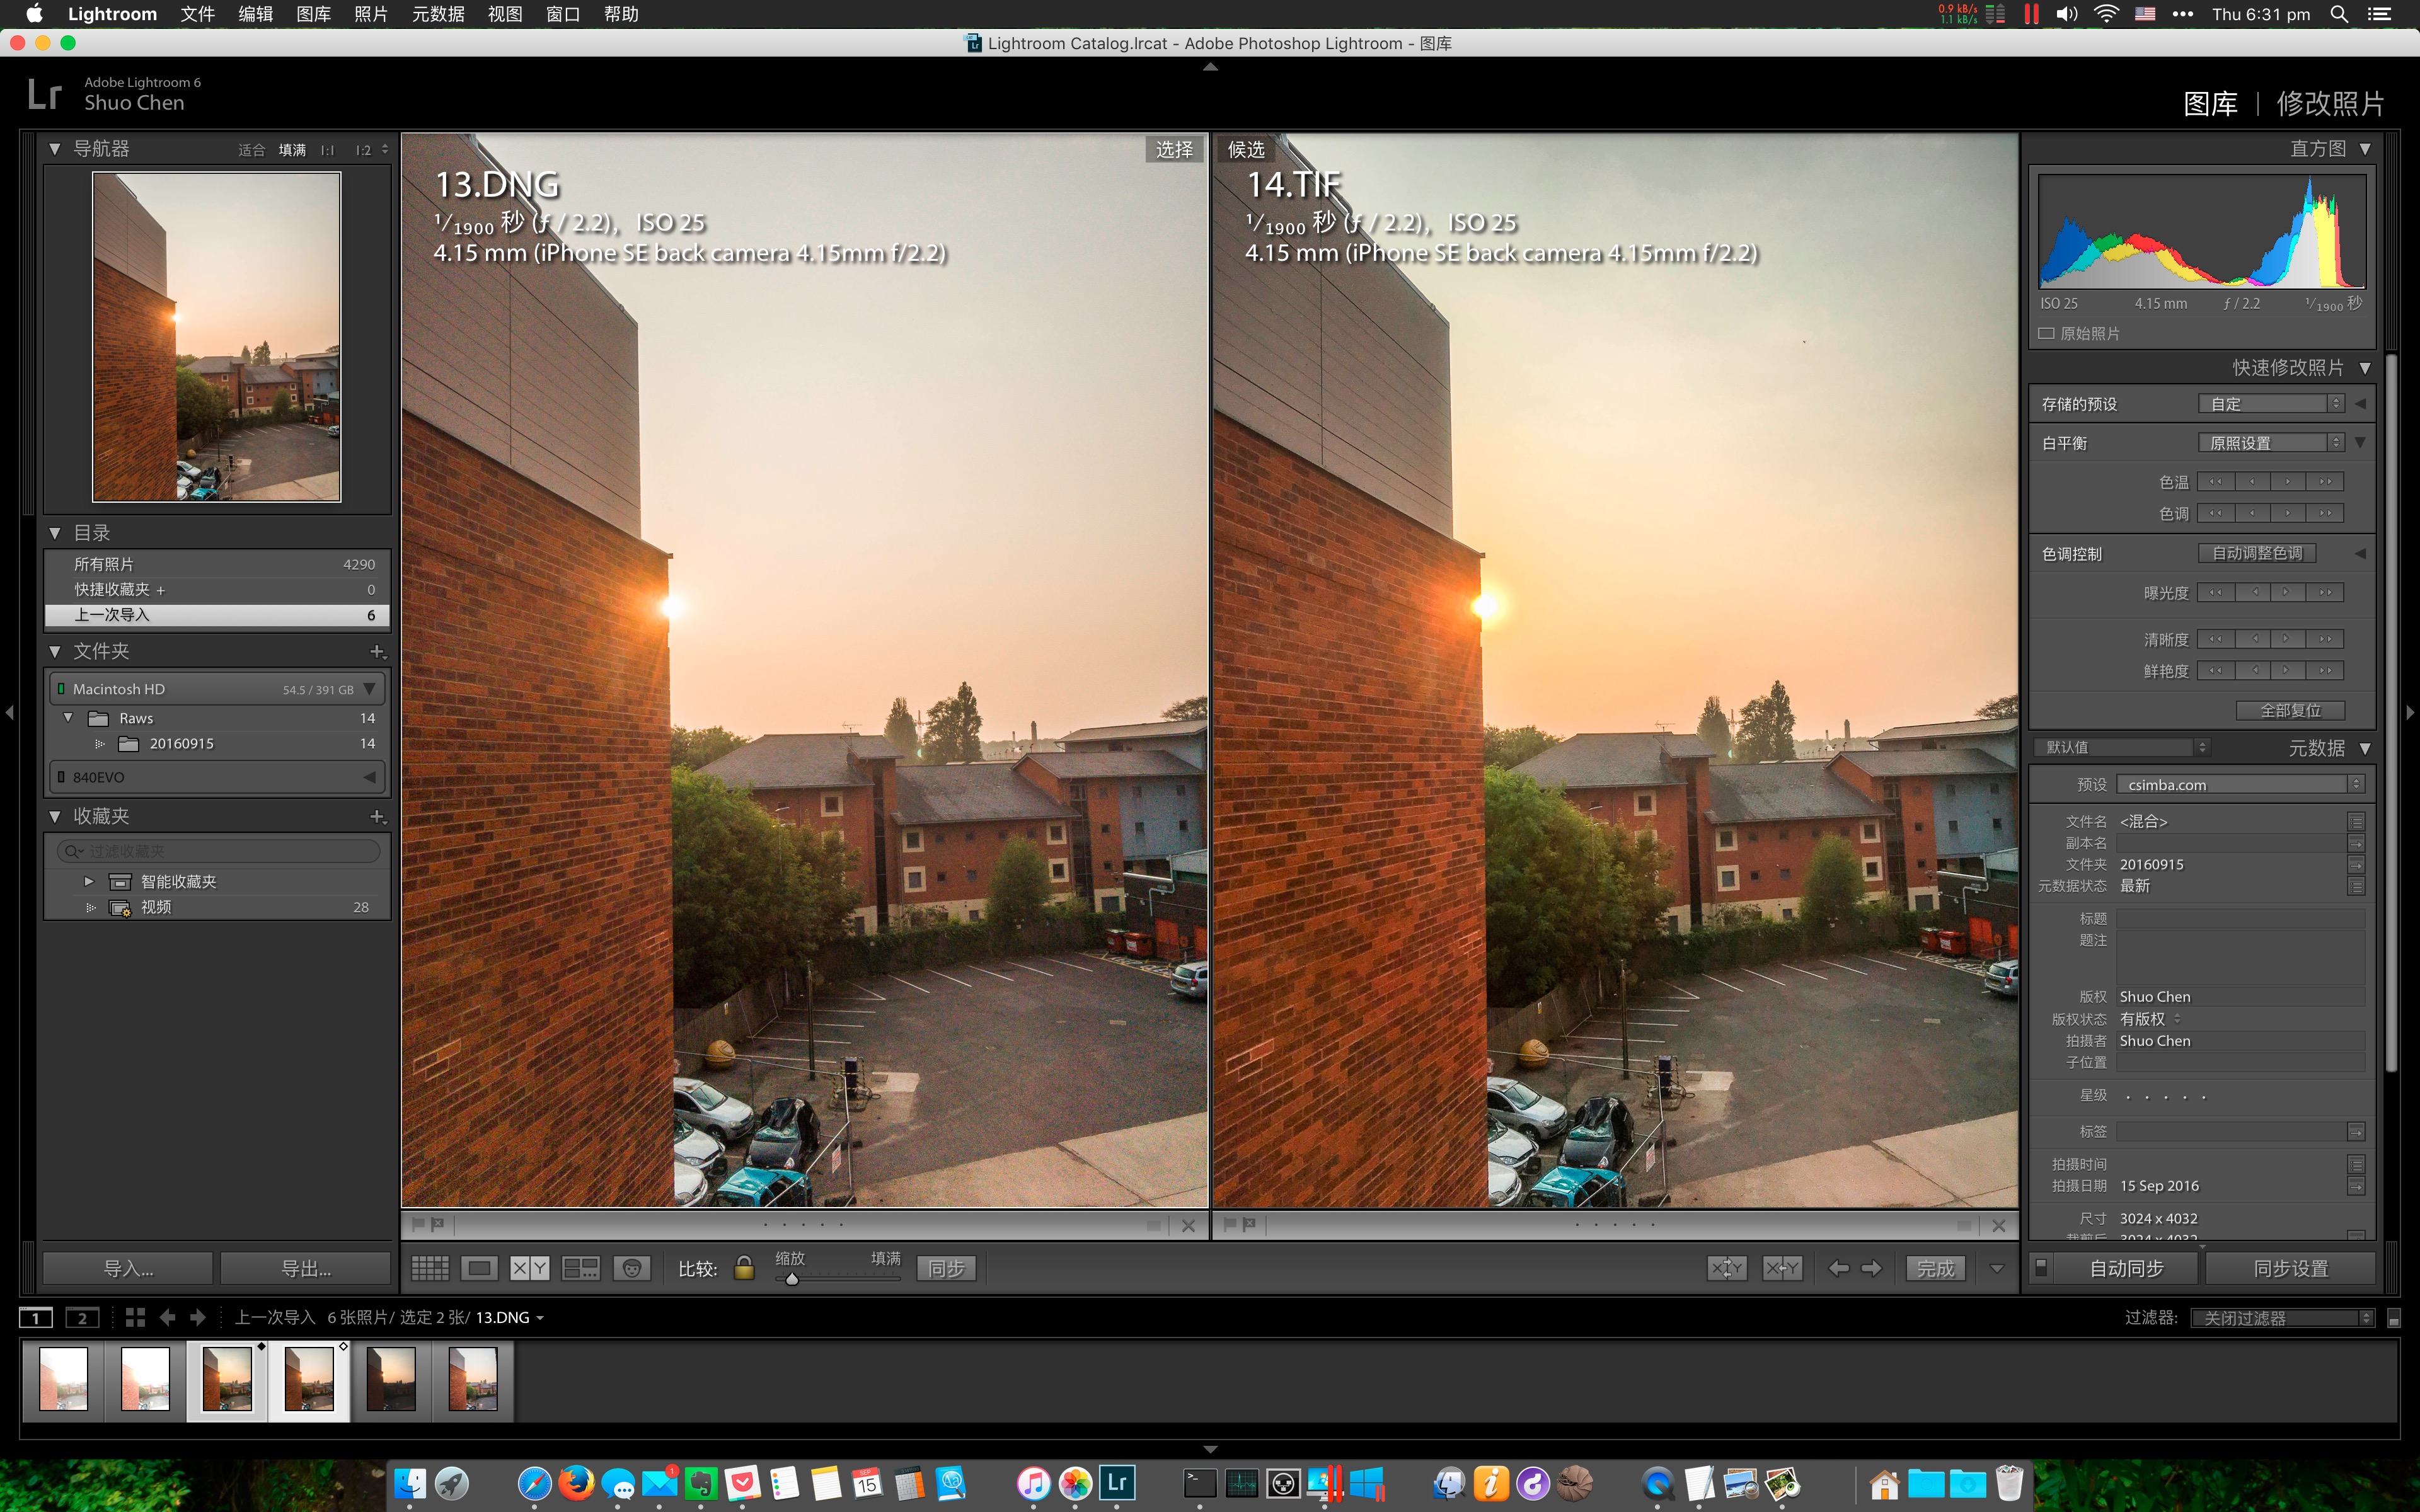Open the metadata 预设 csimba.com dropdown
2420x1512 pixels.
click(2241, 784)
